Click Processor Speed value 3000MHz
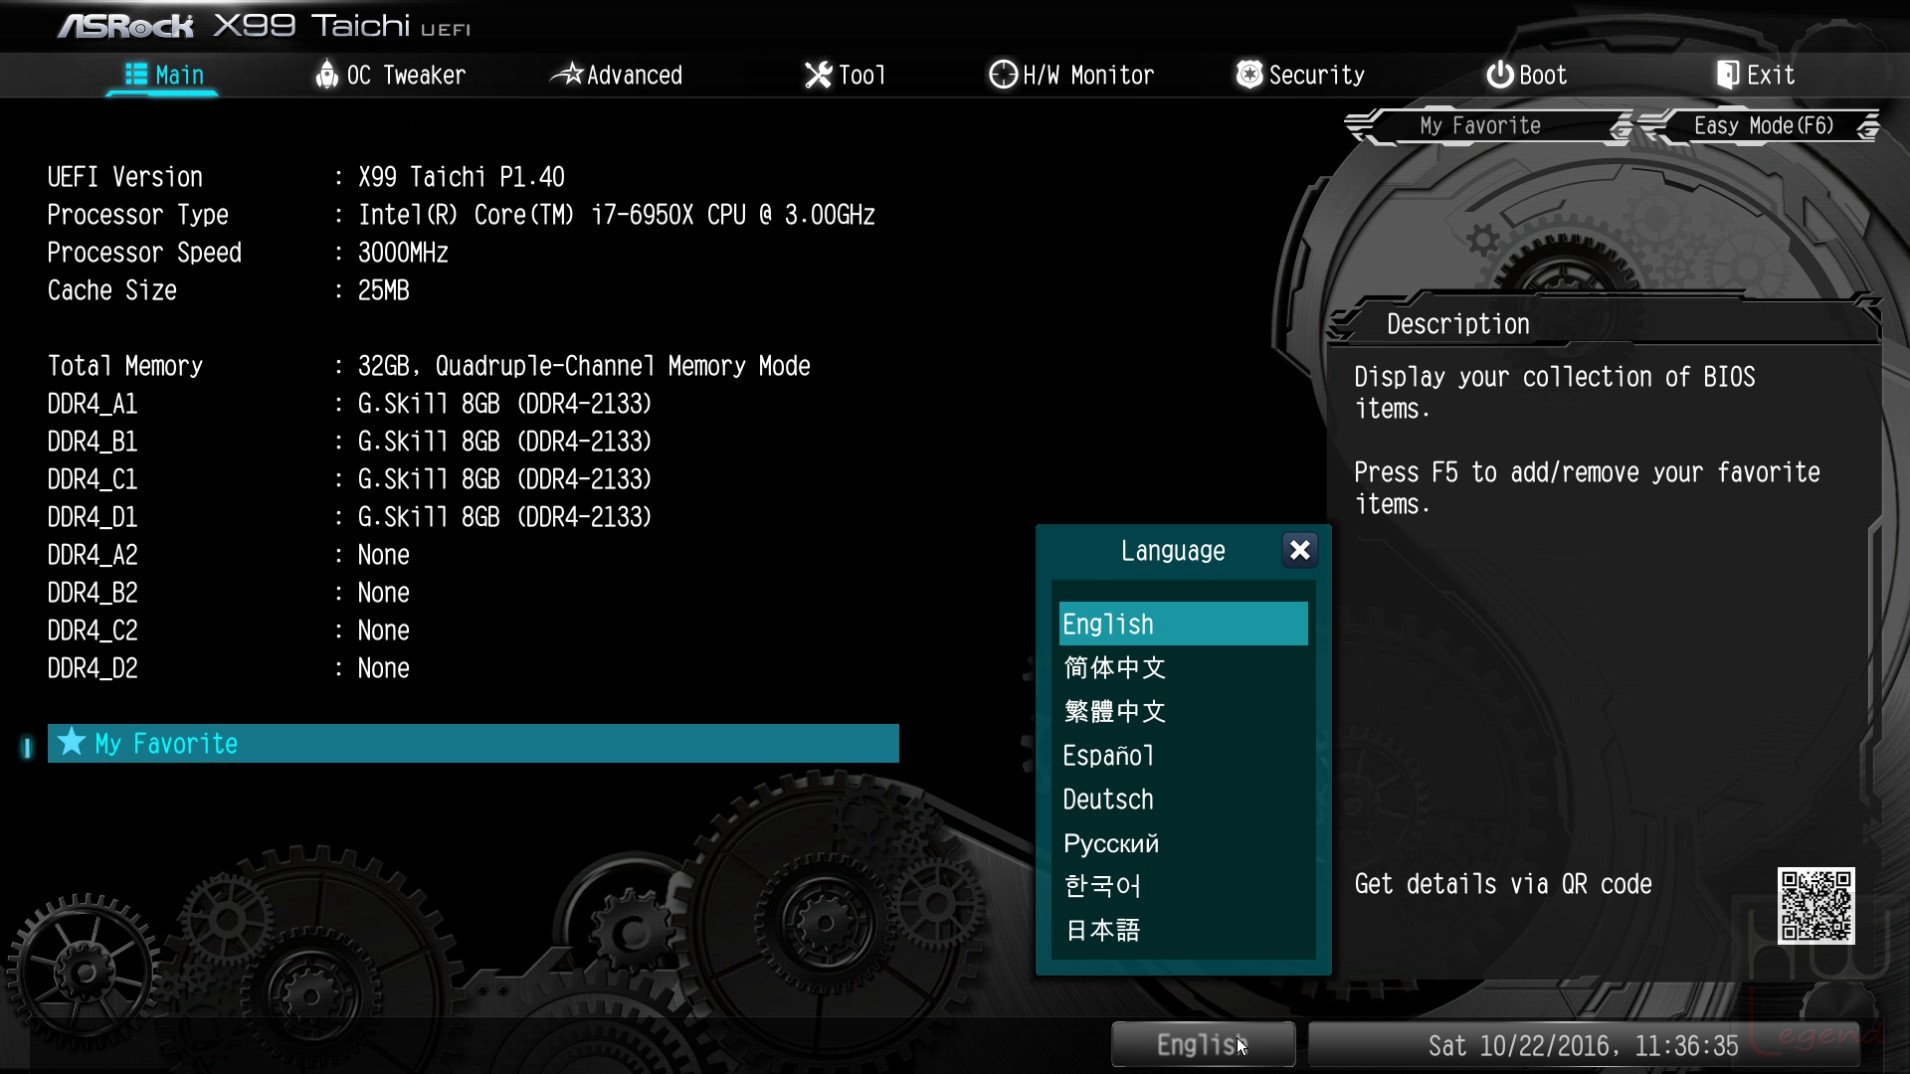 (403, 253)
